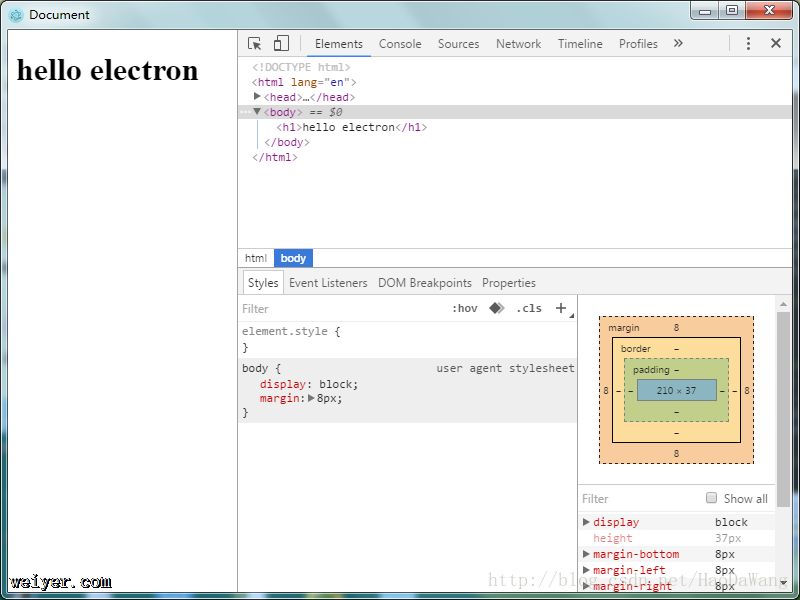Expand the head element node
The image size is (800, 600).
257,96
